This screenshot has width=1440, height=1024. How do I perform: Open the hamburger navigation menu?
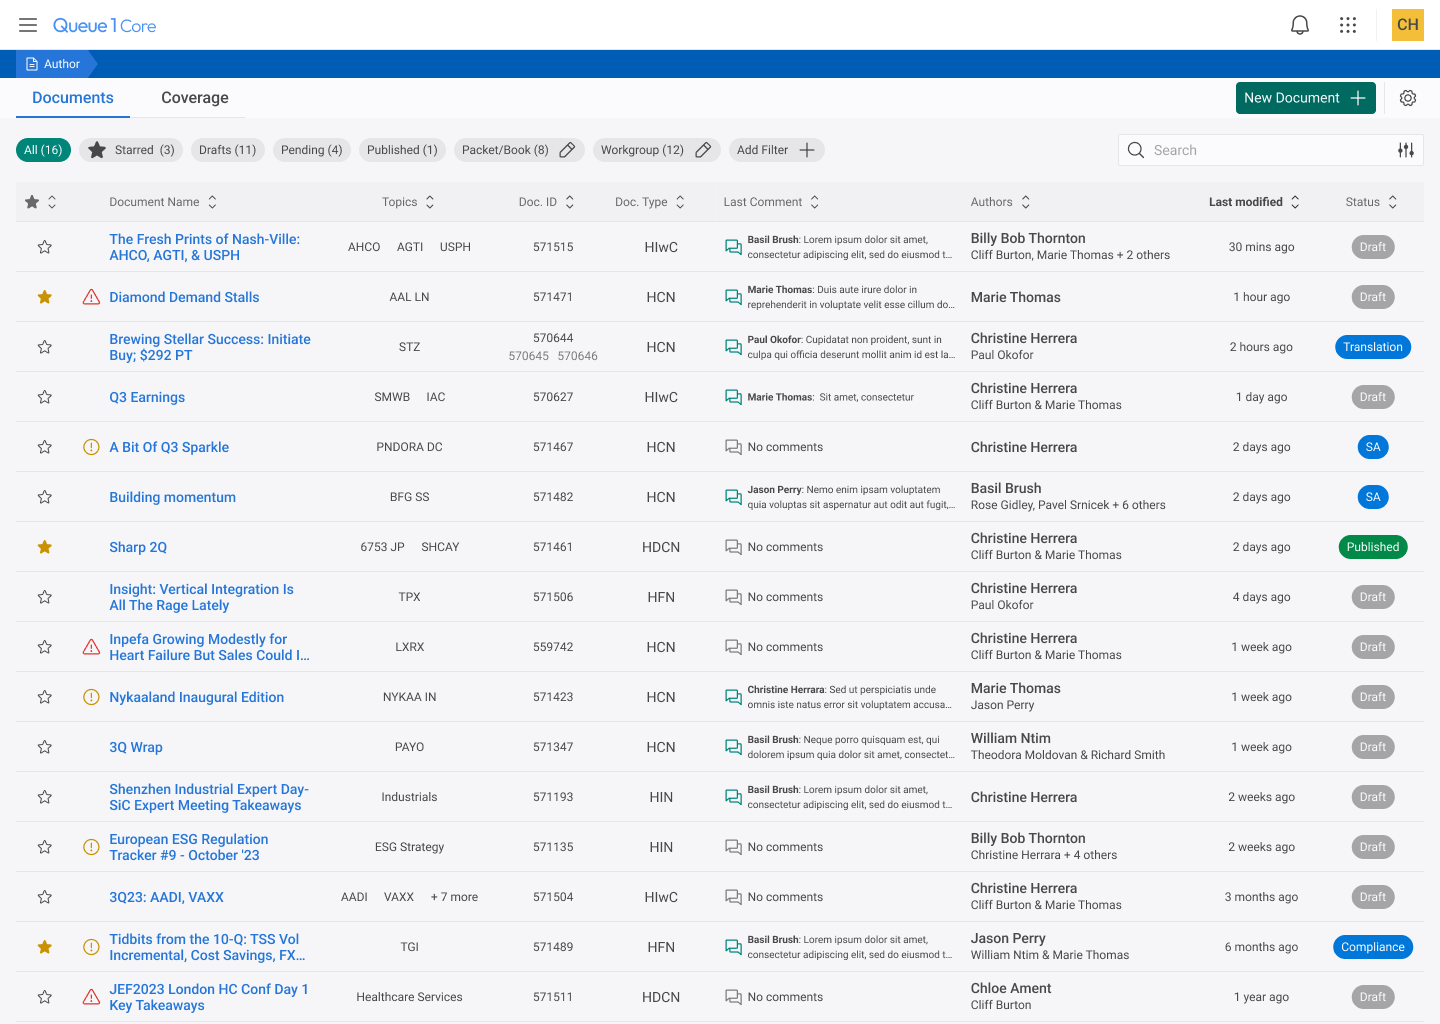pos(28,25)
